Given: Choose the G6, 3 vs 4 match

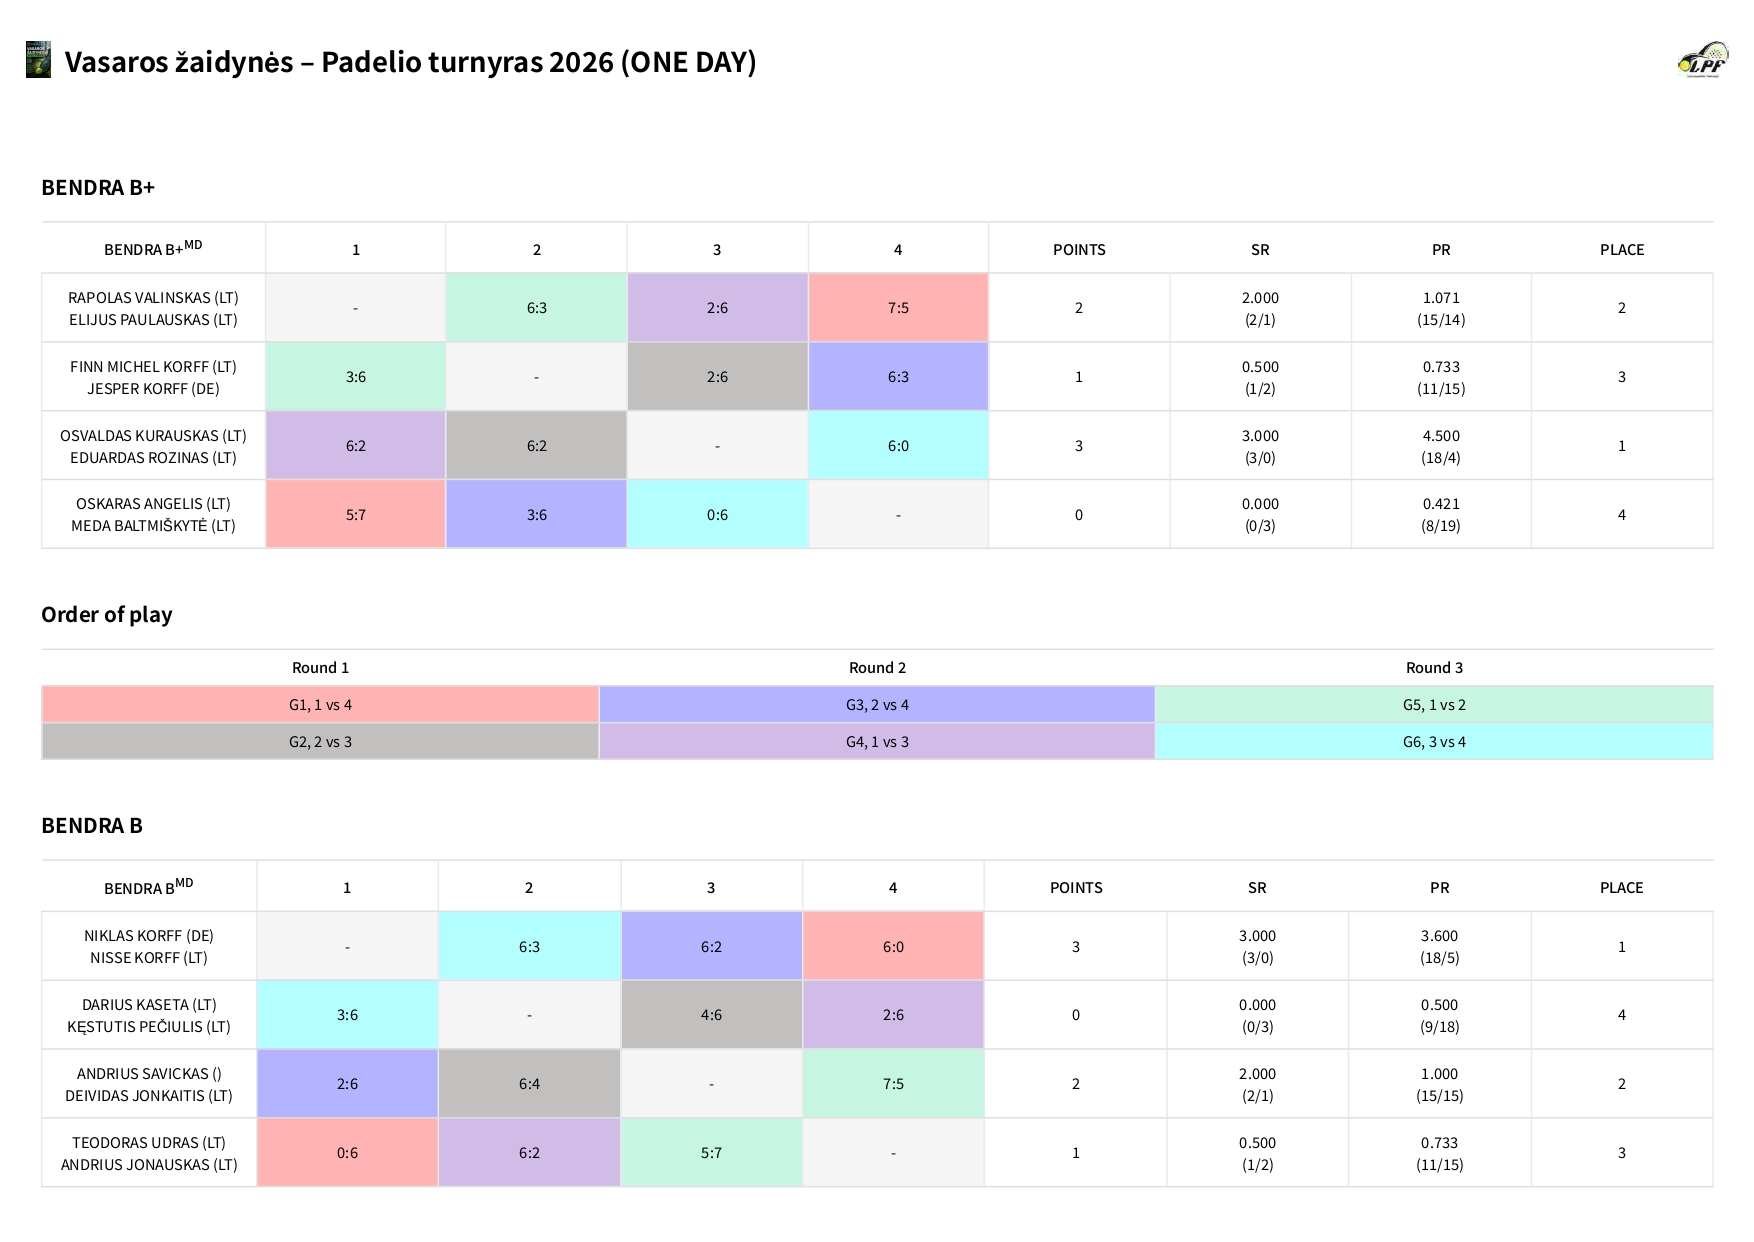Looking at the screenshot, I should pos(1434,742).
